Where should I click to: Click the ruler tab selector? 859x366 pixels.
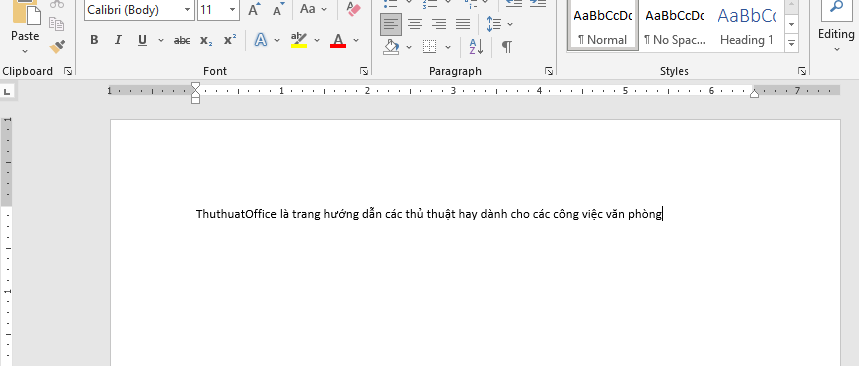(8, 91)
